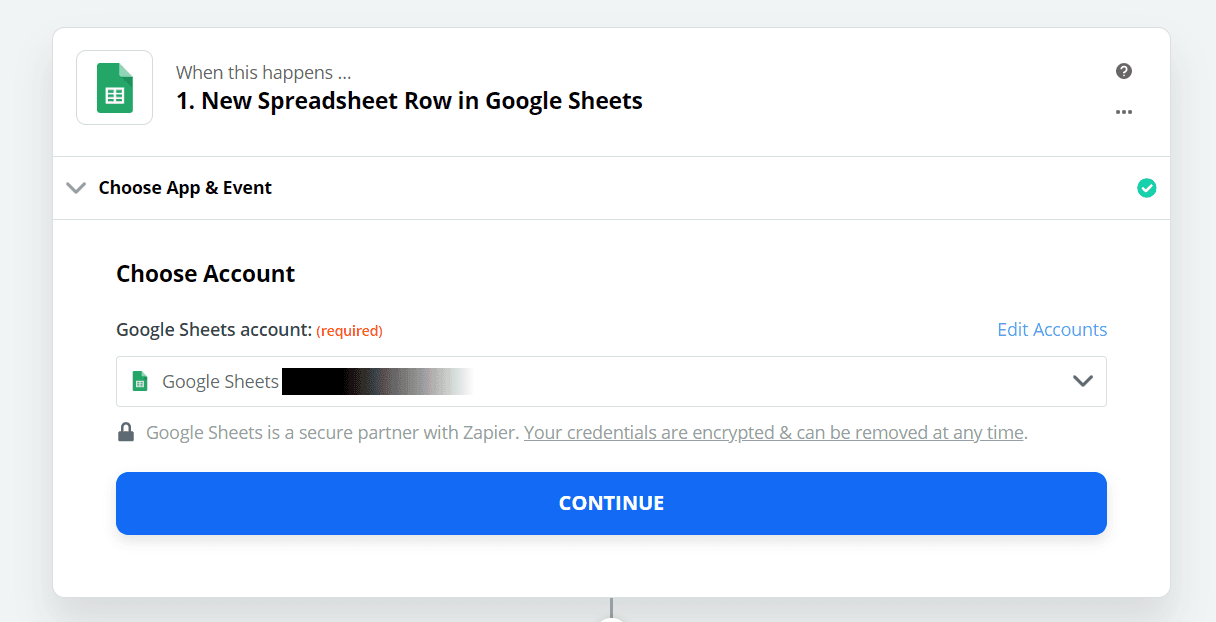
Task: Click the secure partner with Zapier text
Action: (333, 433)
